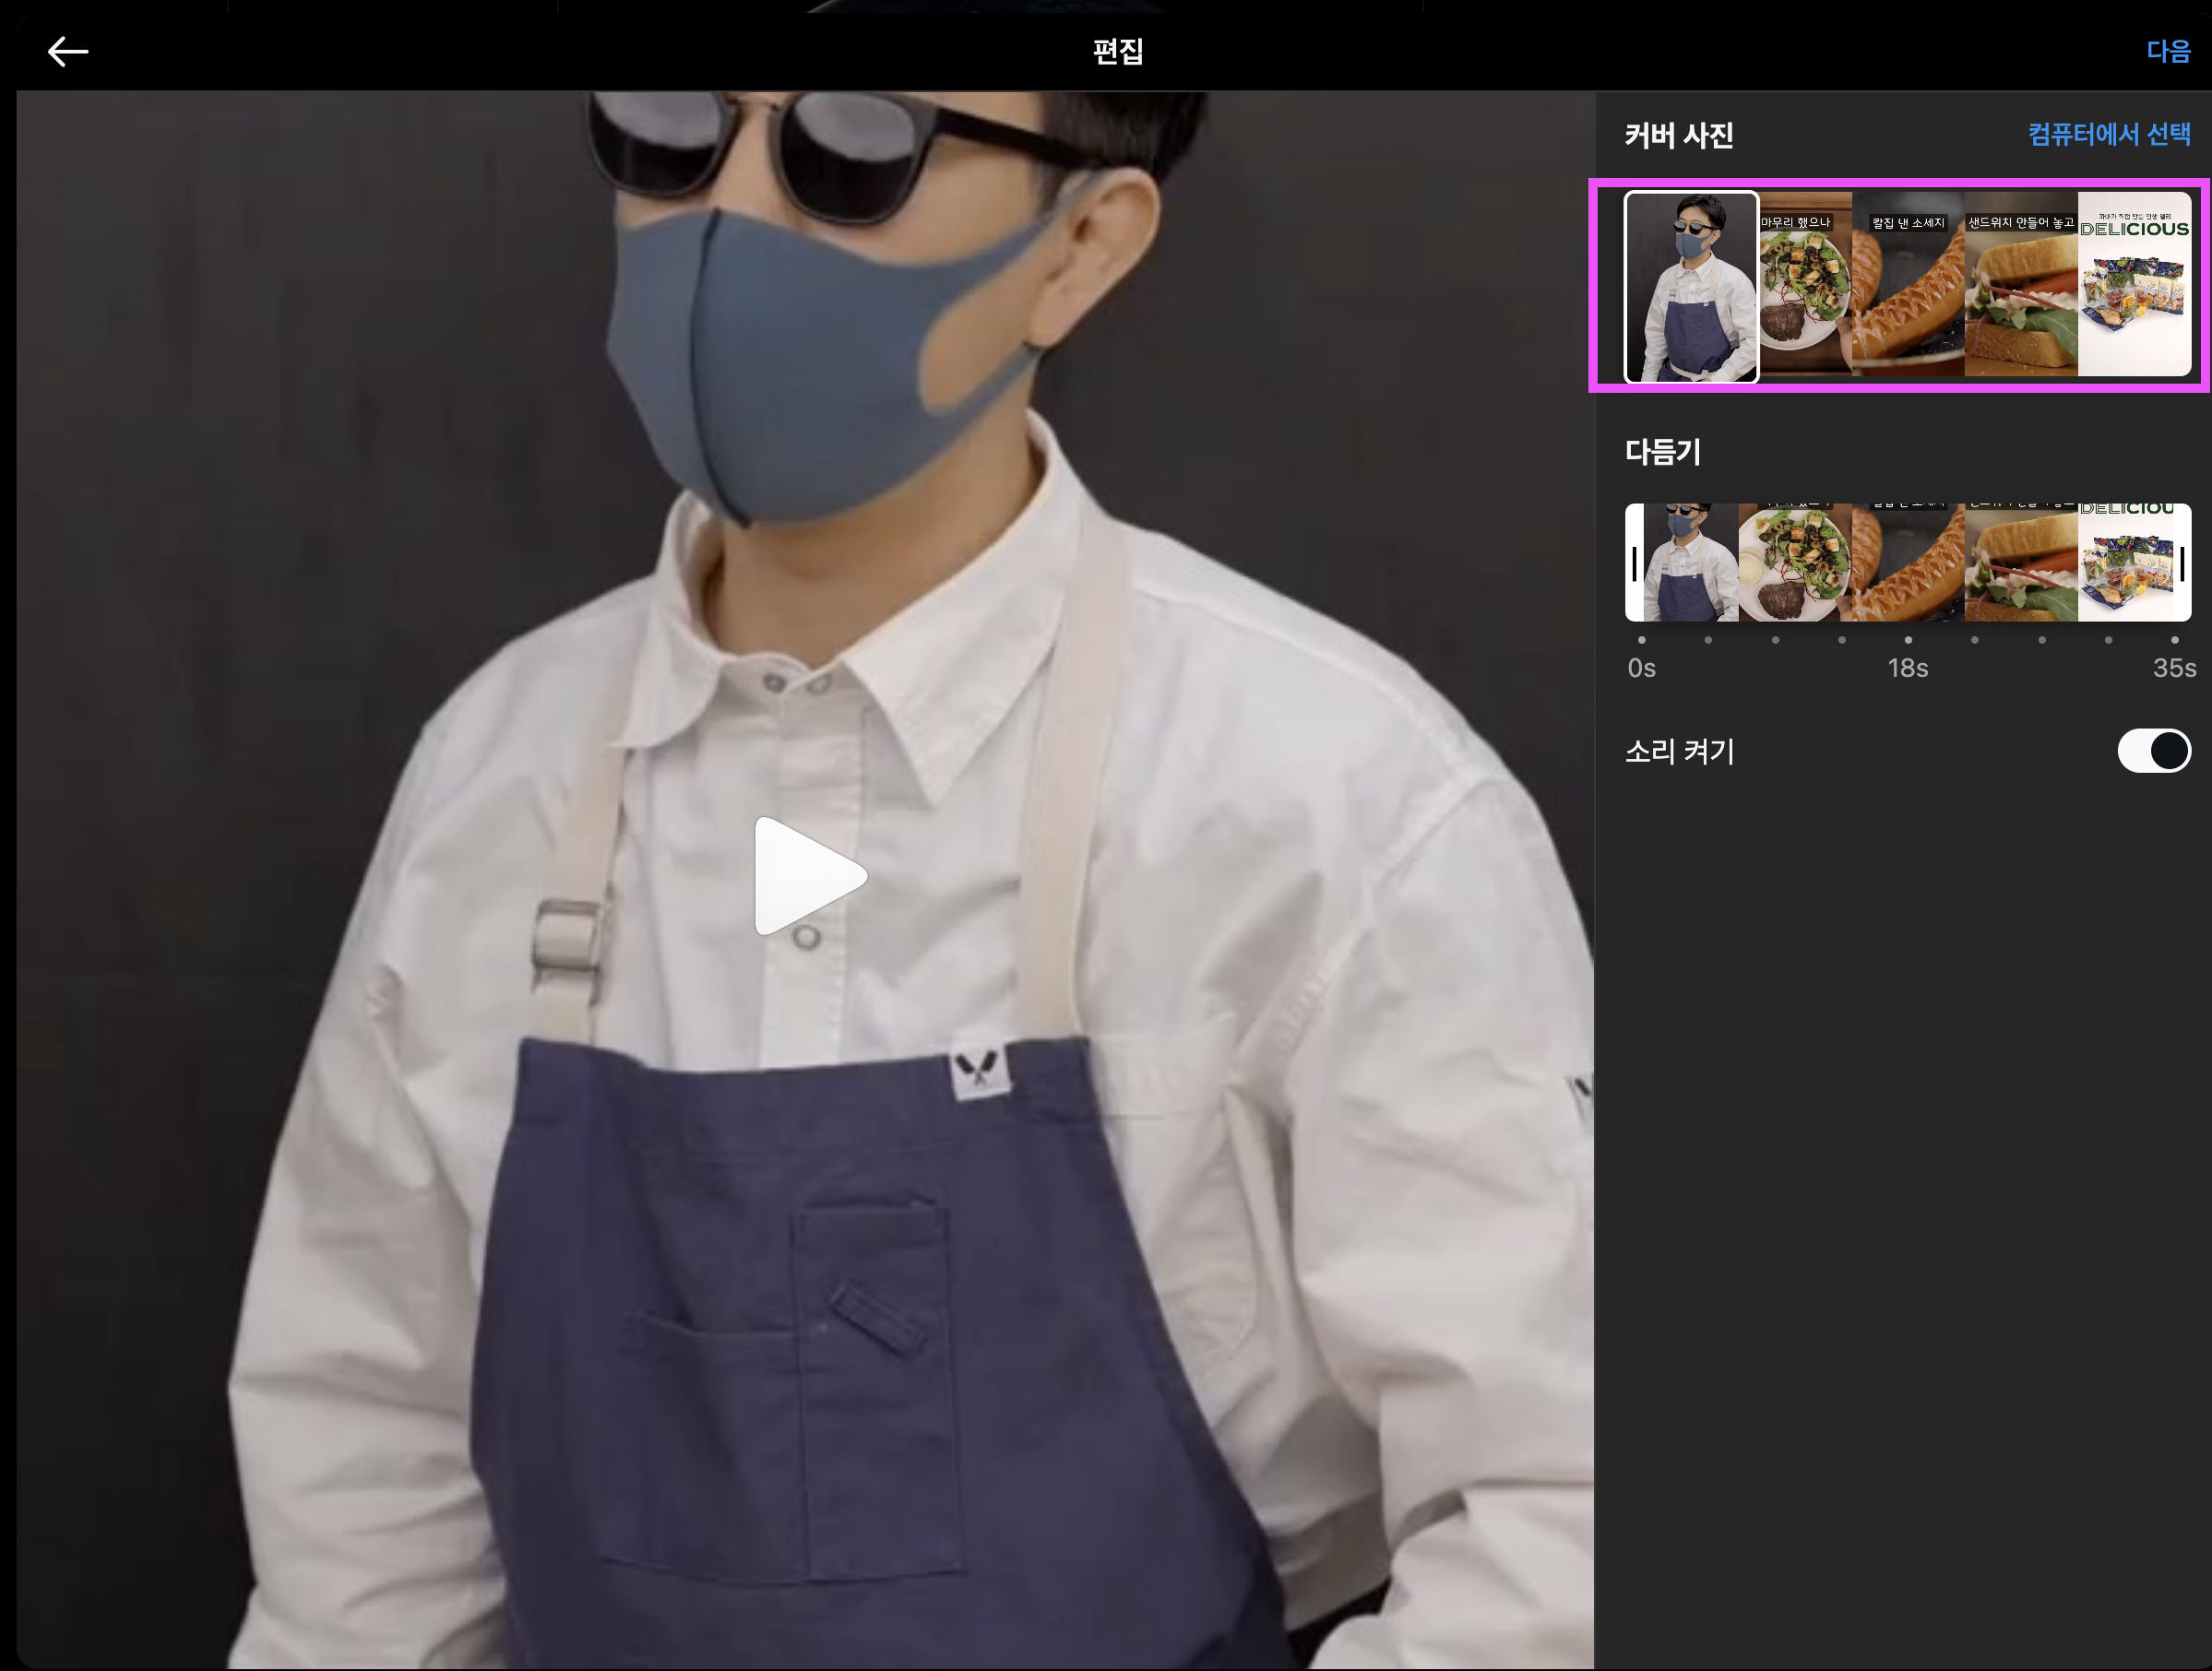Select sausage cover photo thumbnail

[1908, 287]
